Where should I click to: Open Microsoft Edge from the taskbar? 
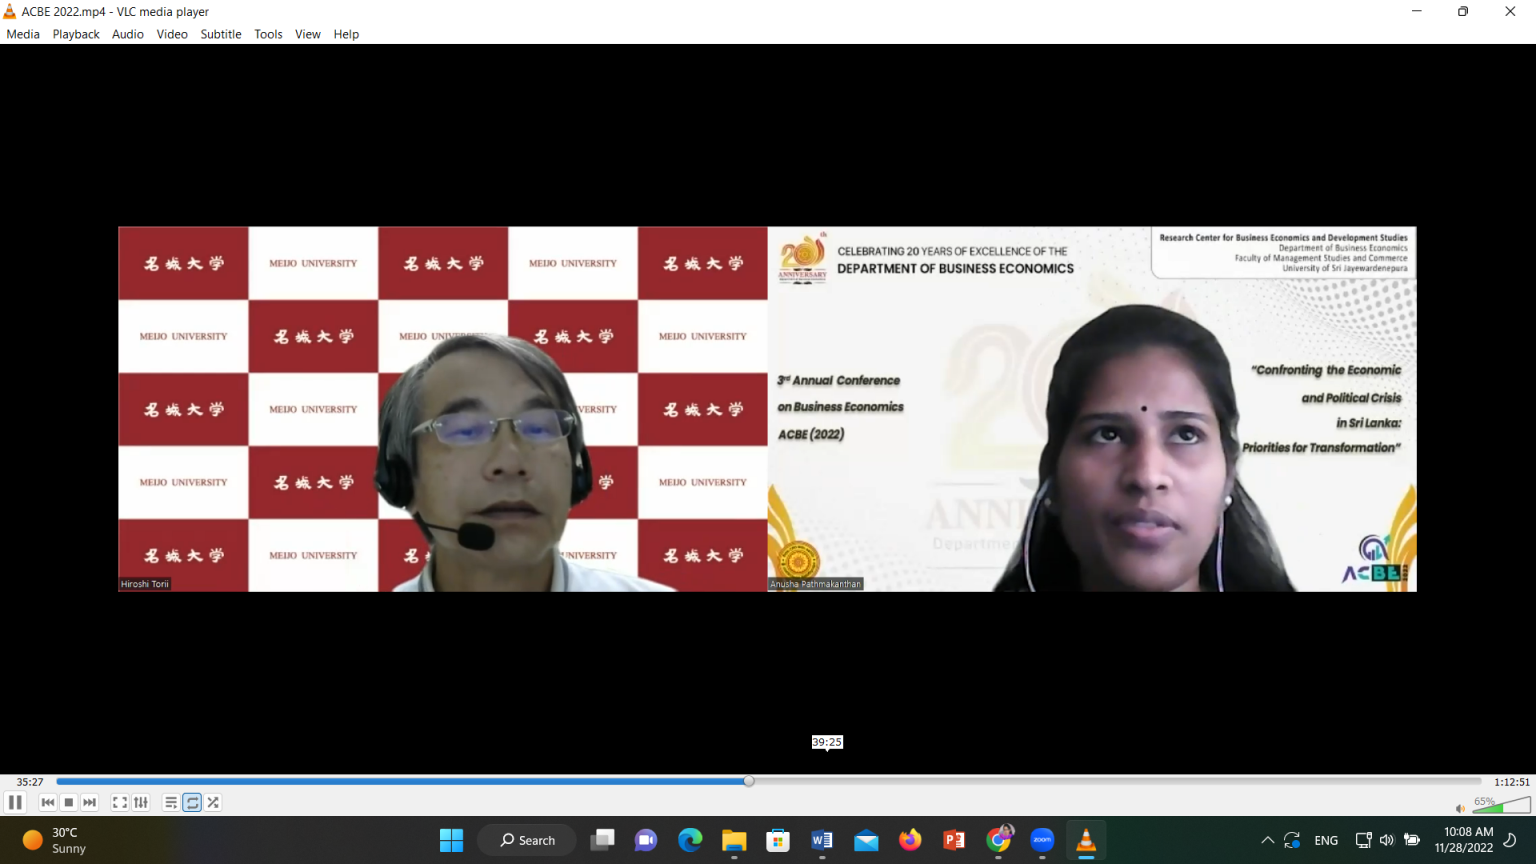tap(690, 840)
